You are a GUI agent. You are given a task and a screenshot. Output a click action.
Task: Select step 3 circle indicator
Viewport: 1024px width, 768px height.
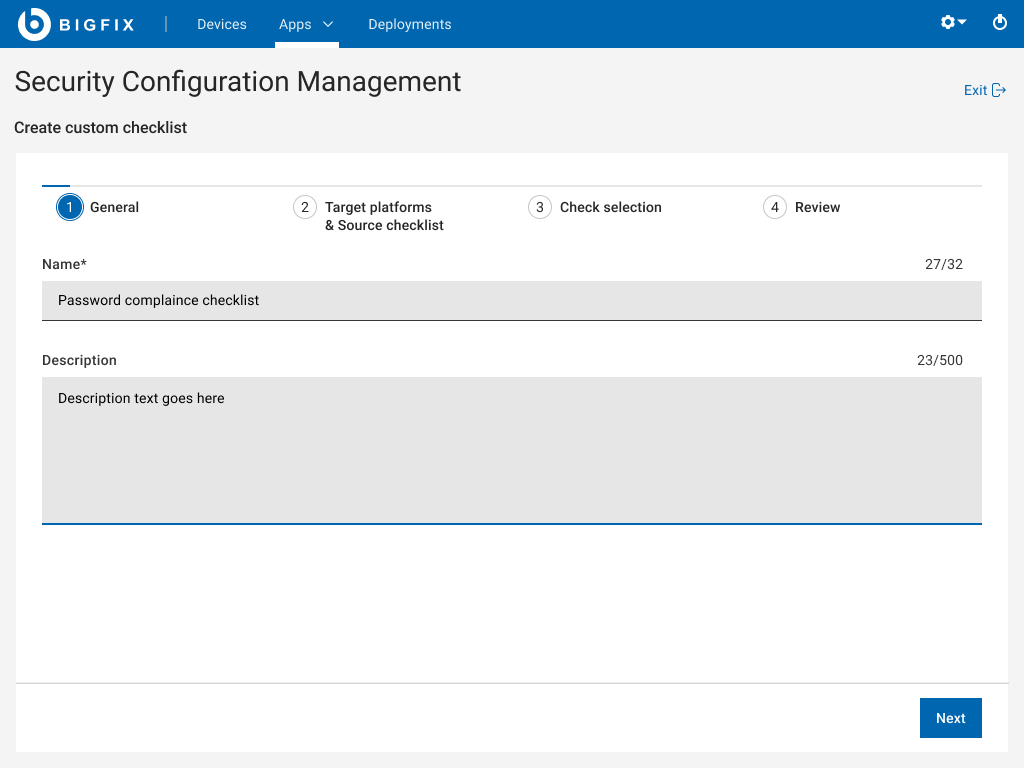point(540,208)
